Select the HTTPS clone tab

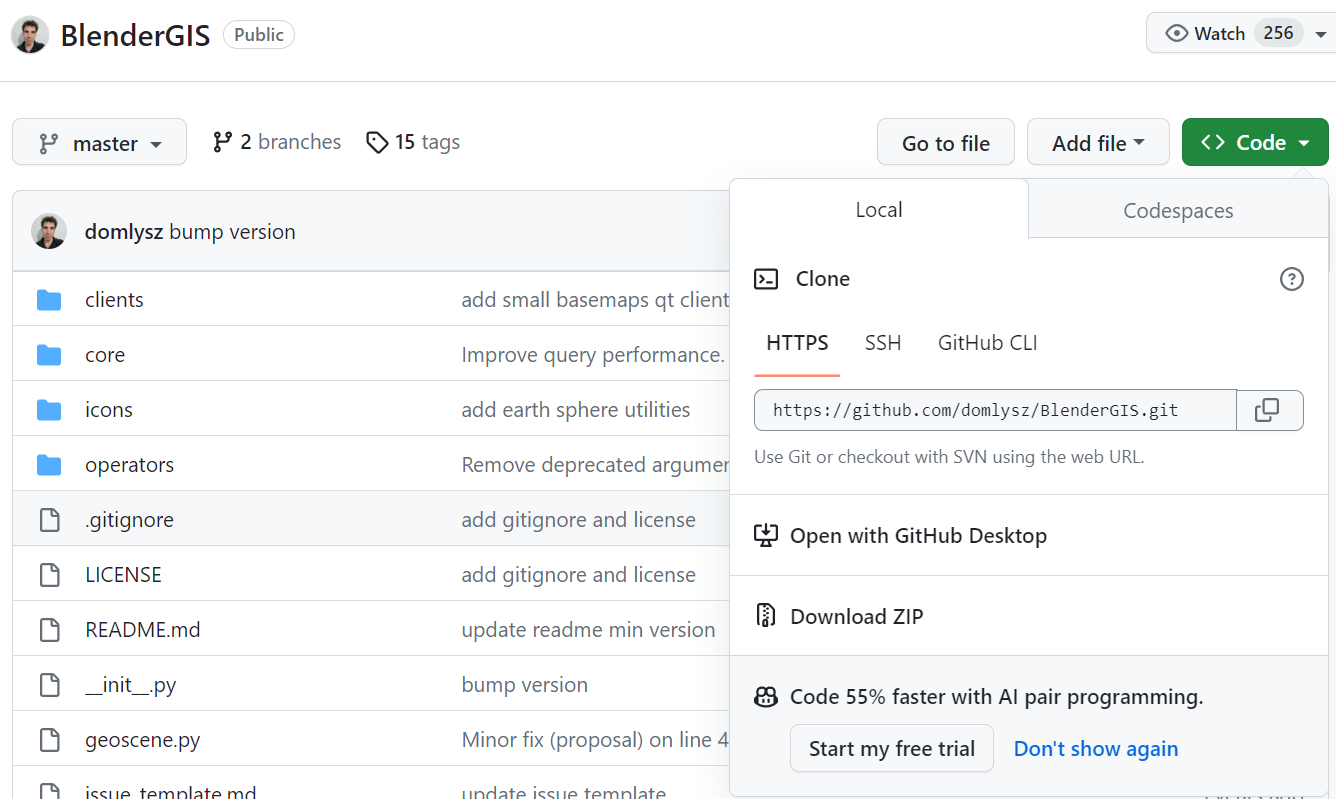coord(797,343)
